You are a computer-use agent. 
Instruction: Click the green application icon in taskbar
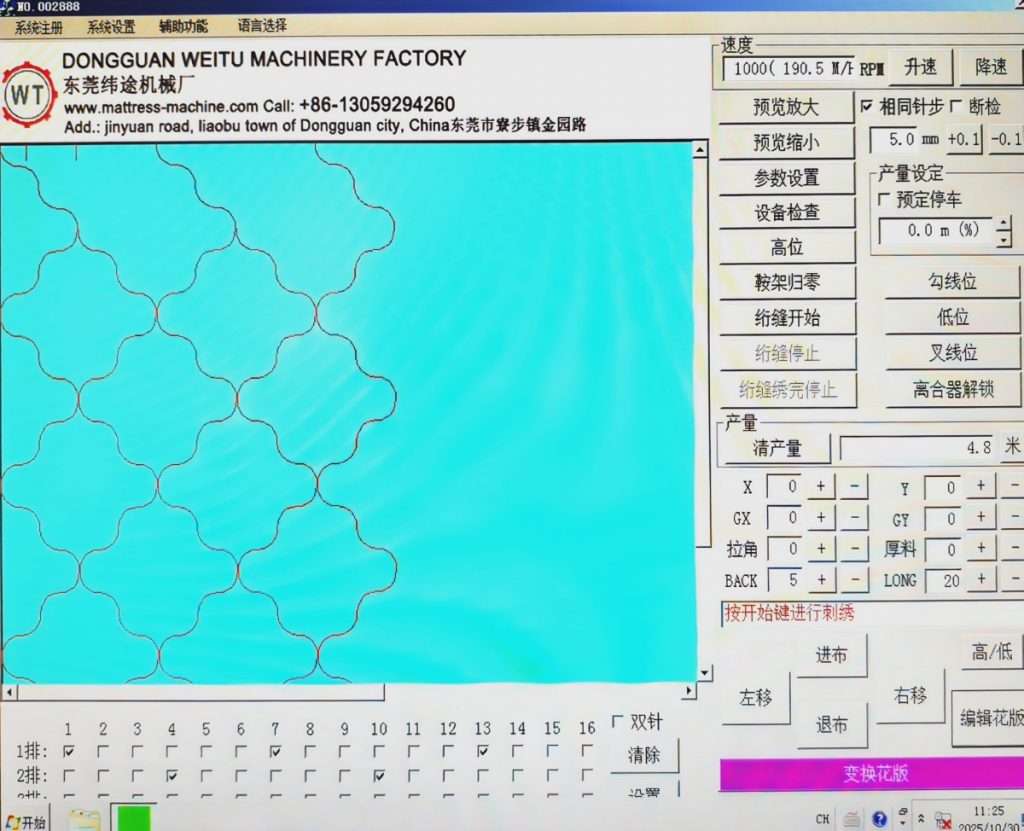(x=133, y=819)
